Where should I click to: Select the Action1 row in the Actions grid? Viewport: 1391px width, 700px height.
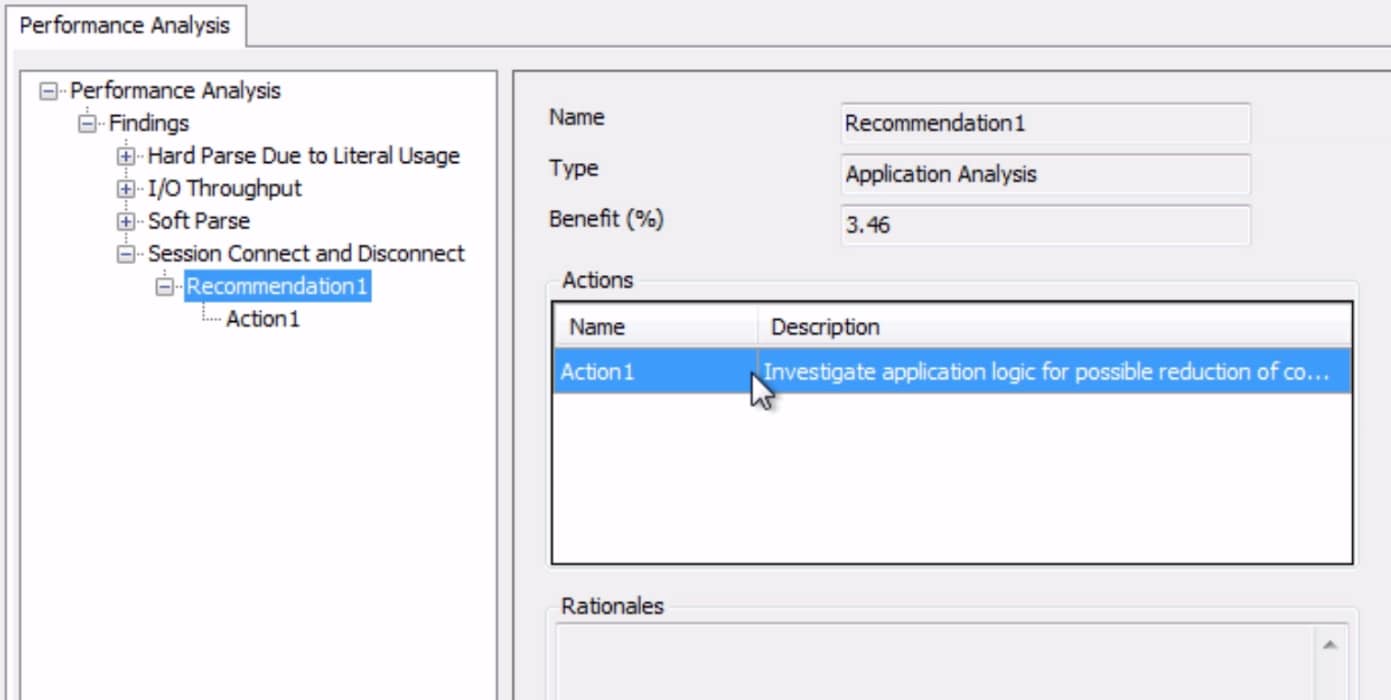[x=650, y=371]
